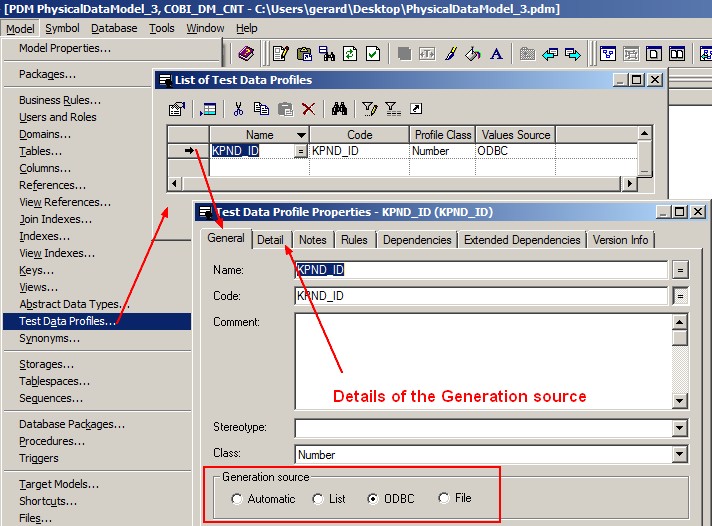Click the Find binoculars icon

click(x=339, y=109)
